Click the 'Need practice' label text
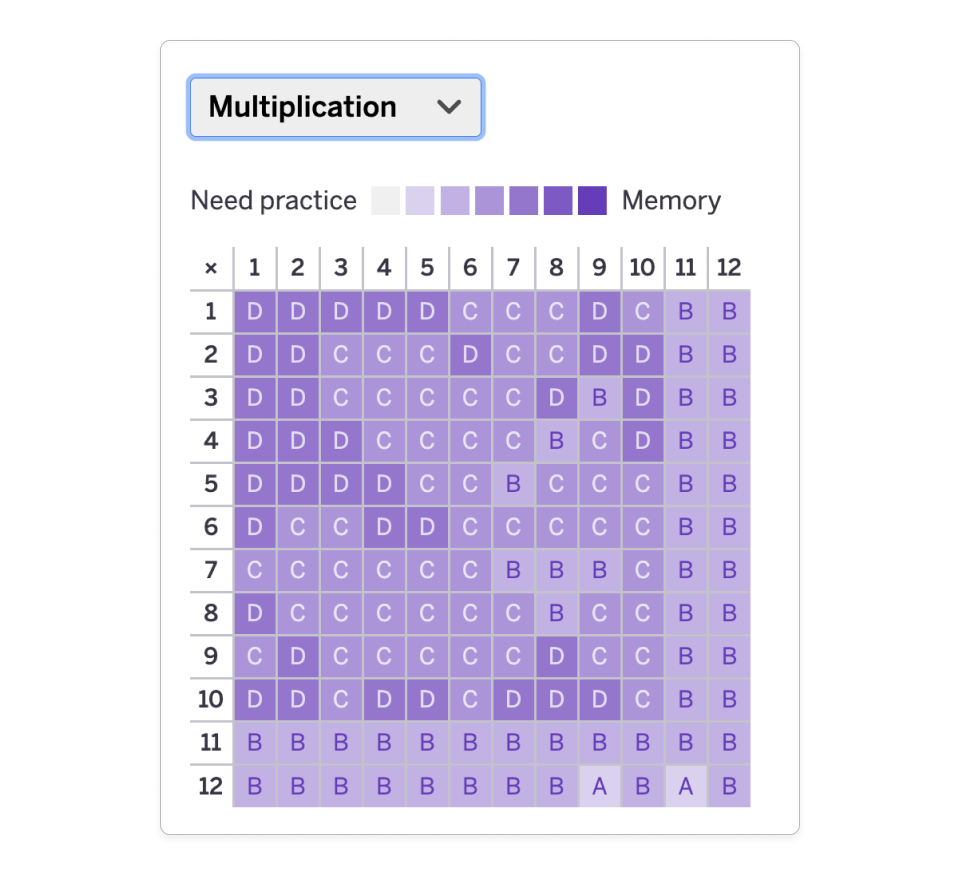The width and height of the screenshot is (960, 875). tap(273, 200)
